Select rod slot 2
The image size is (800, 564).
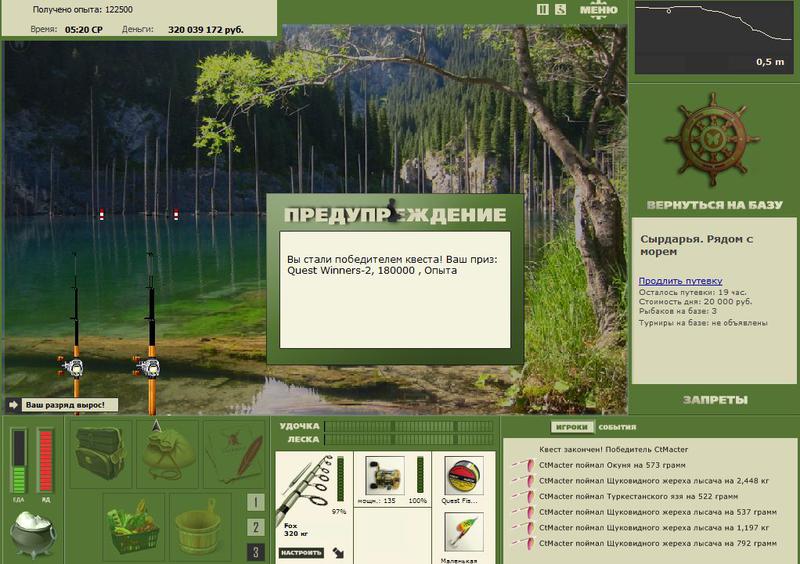[256, 527]
